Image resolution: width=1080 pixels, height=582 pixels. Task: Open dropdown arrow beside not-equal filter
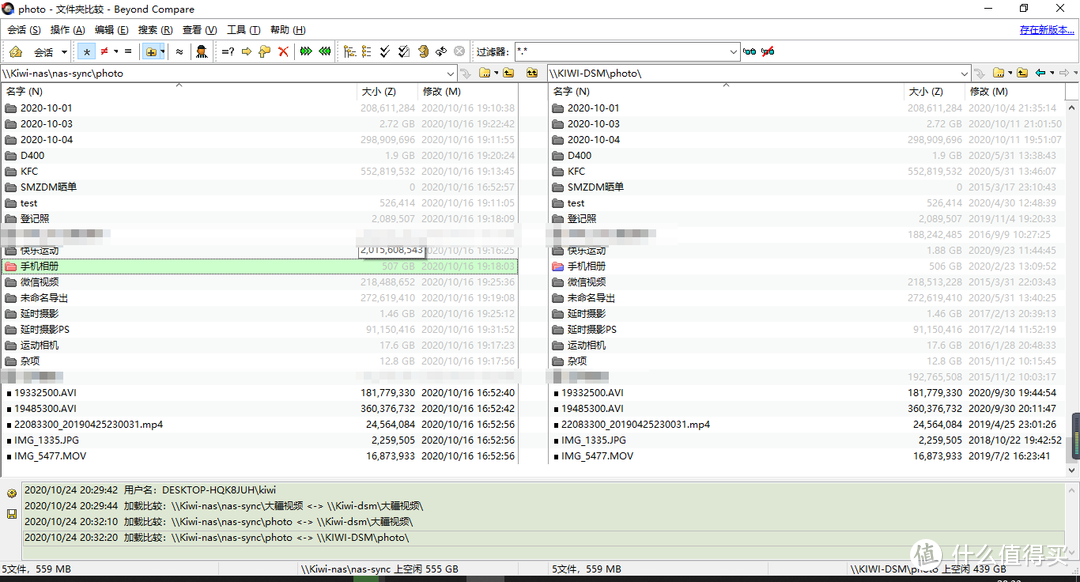(x=116, y=52)
